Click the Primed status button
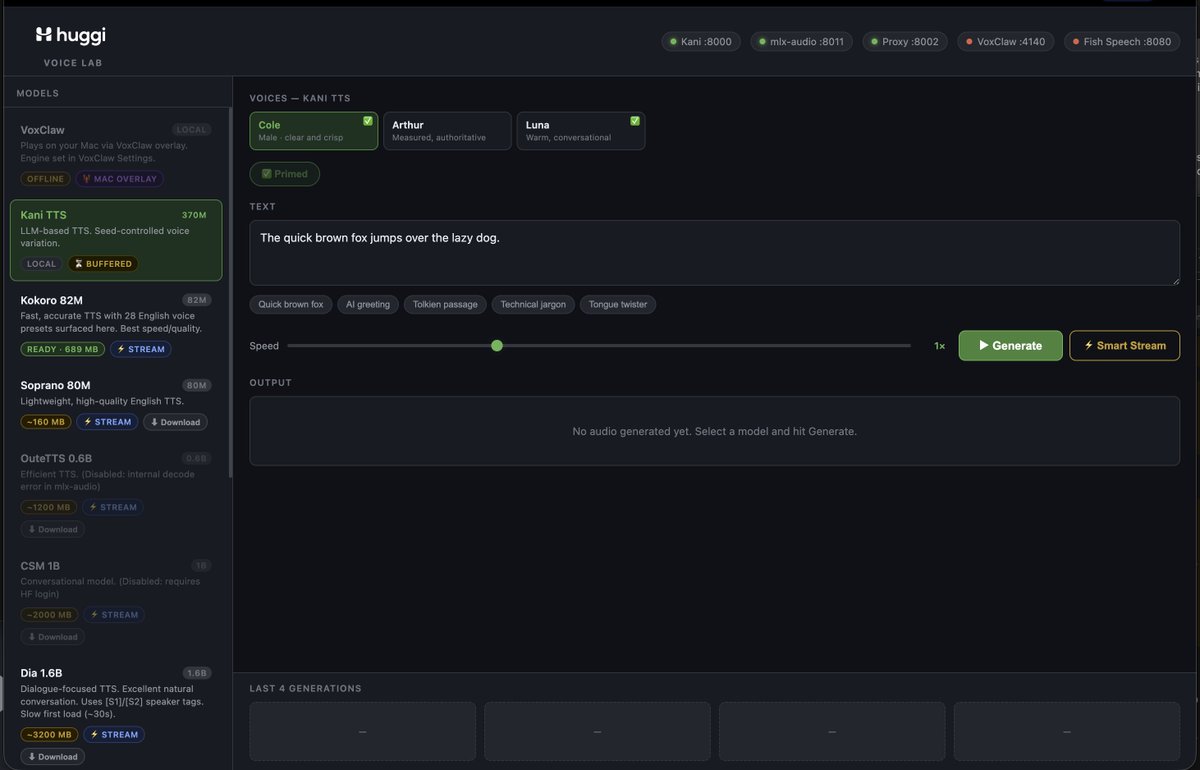The width and height of the screenshot is (1200, 770). point(285,174)
